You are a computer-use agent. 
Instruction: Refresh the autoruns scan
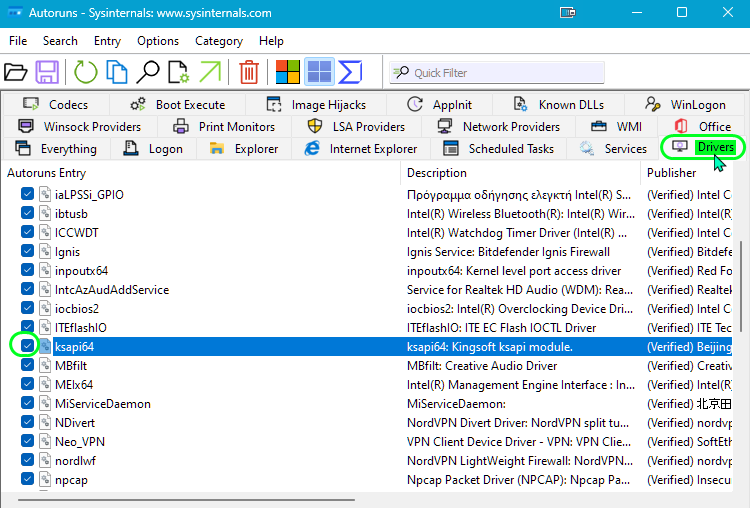(86, 73)
